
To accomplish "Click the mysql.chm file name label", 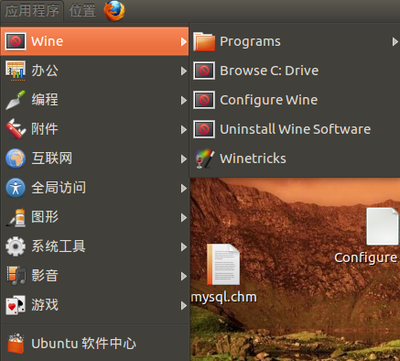I will [x=224, y=297].
